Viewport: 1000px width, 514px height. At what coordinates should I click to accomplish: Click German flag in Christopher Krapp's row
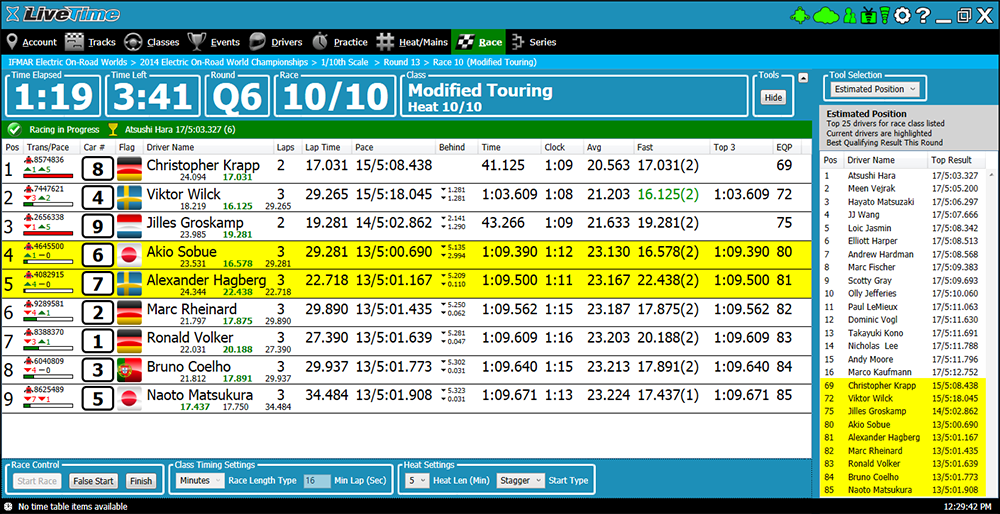[x=128, y=168]
